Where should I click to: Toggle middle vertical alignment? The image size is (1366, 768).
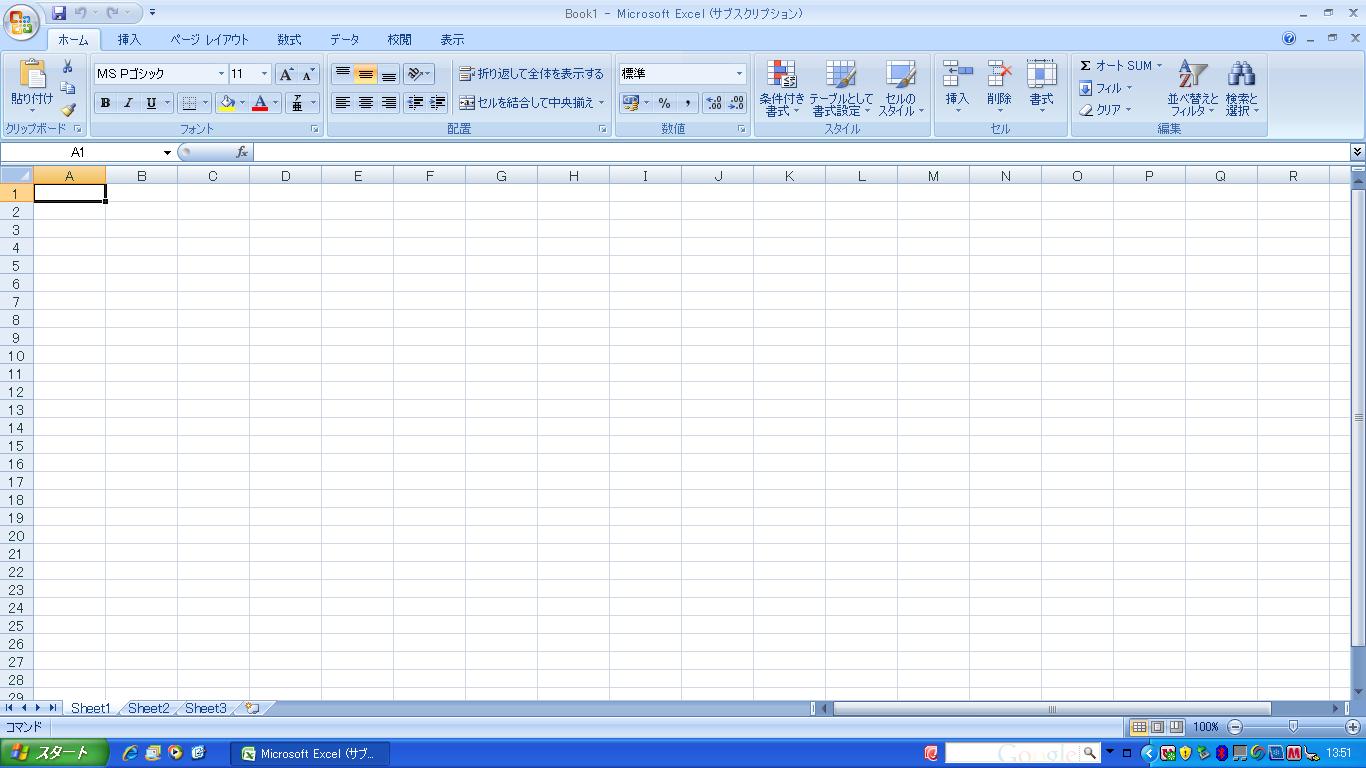click(x=366, y=74)
